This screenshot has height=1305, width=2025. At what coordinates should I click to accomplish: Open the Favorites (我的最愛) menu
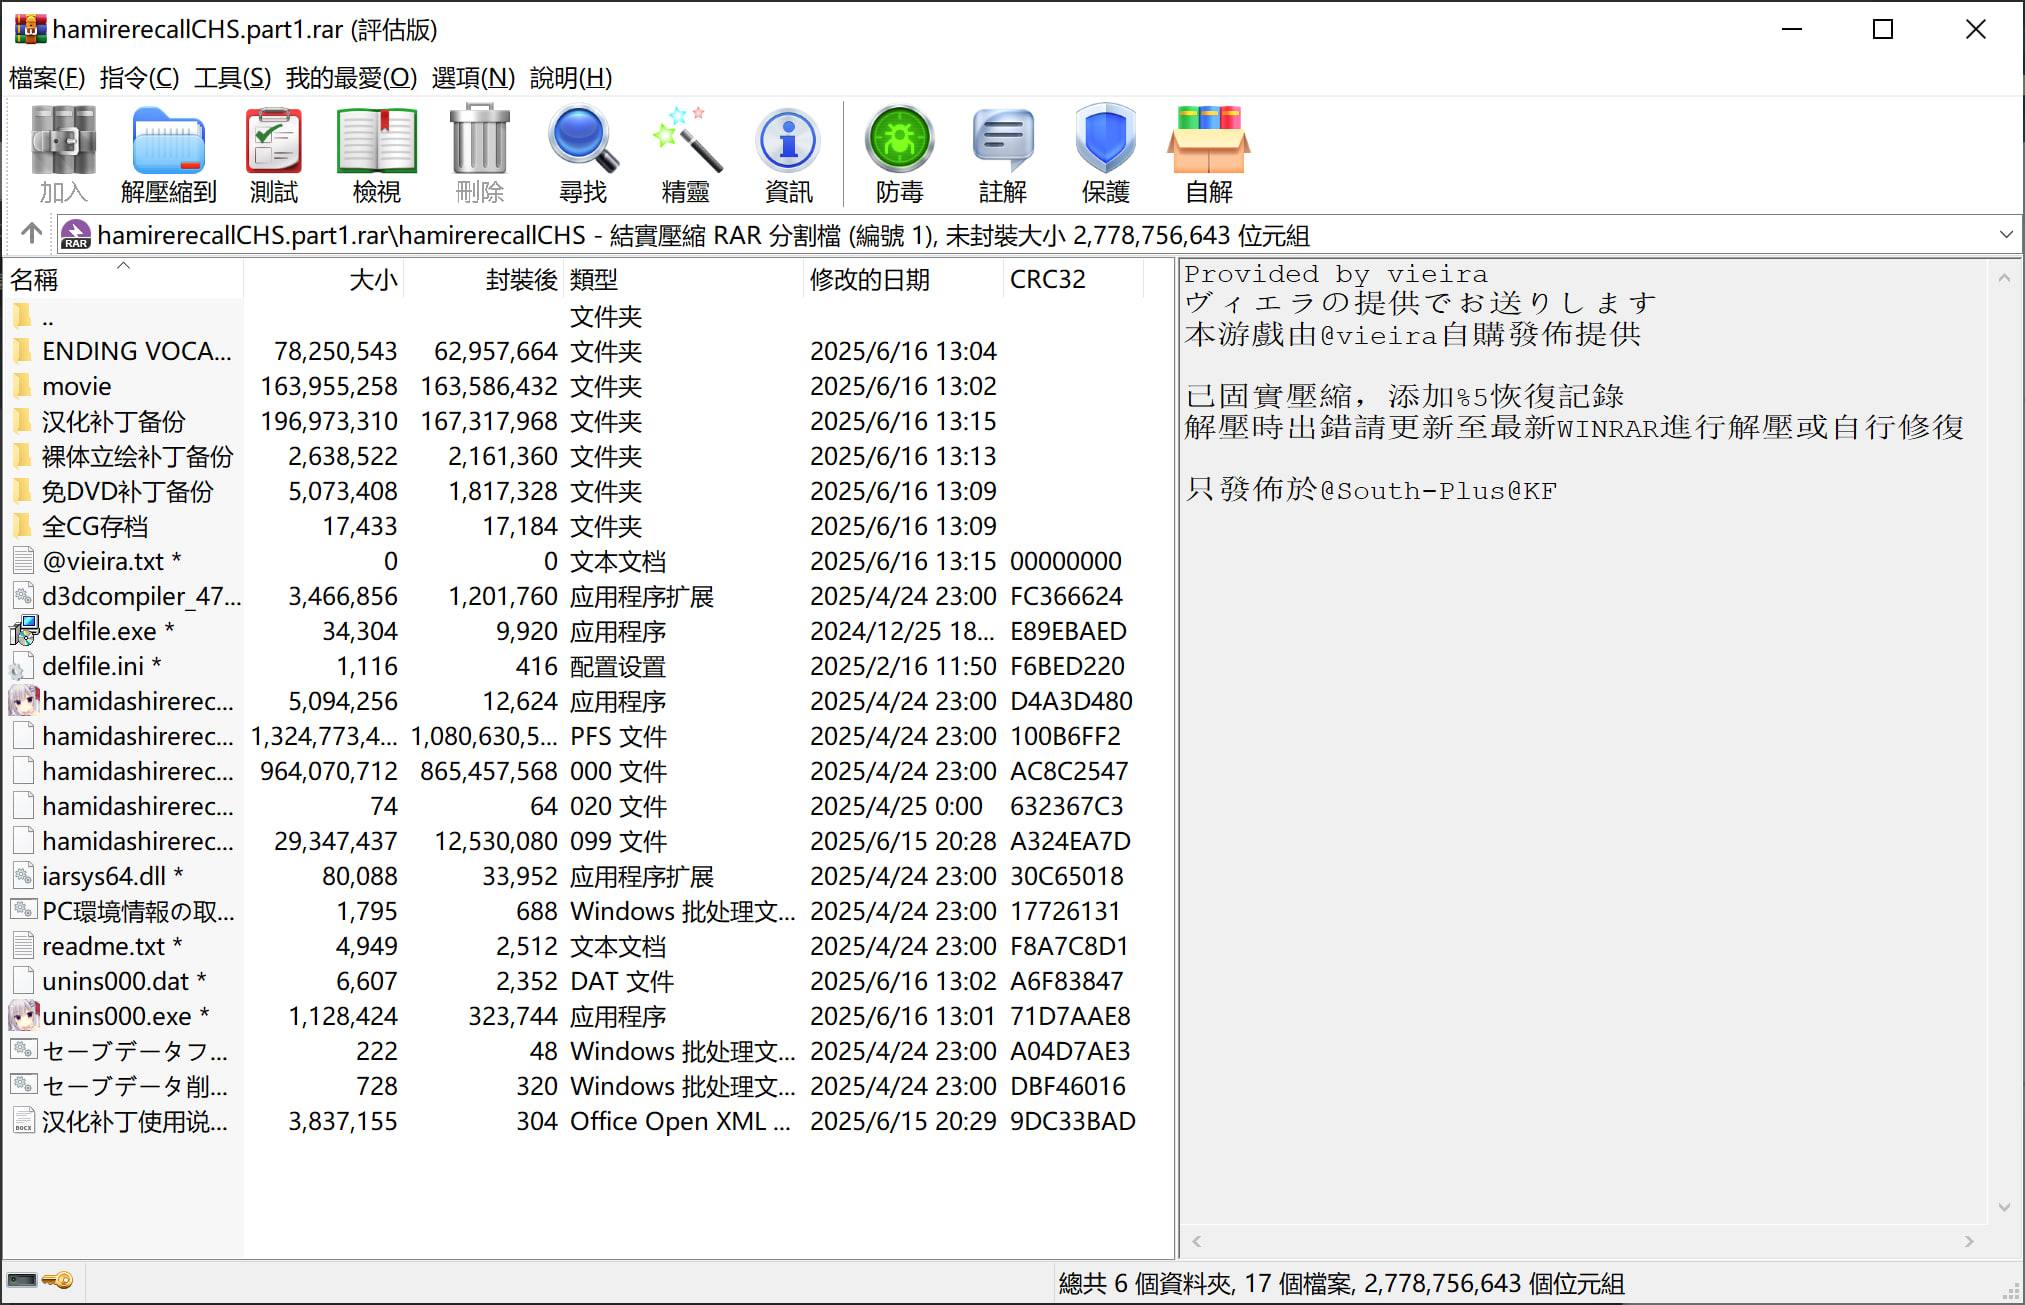(351, 78)
